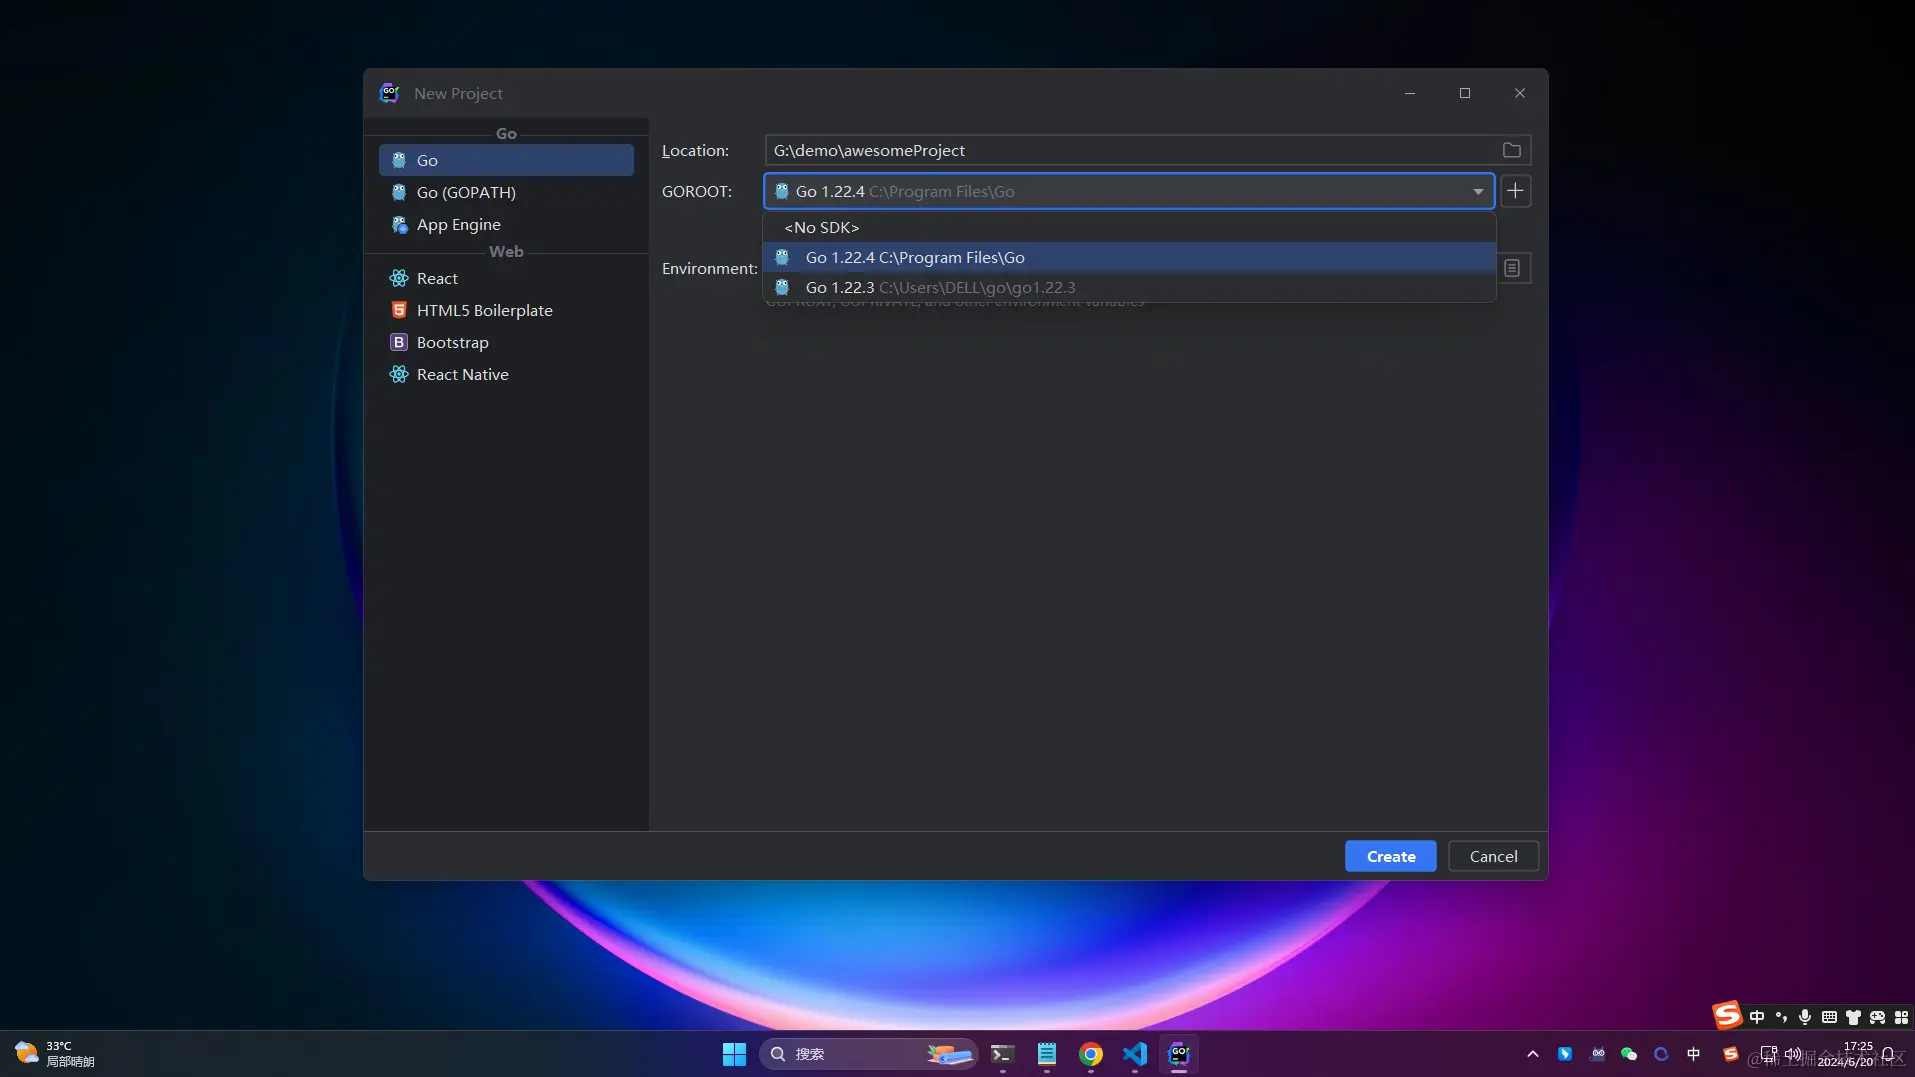Viewport: 1915px width, 1077px height.
Task: Click the HTML5 Boilerplate shield icon
Action: coord(399,310)
